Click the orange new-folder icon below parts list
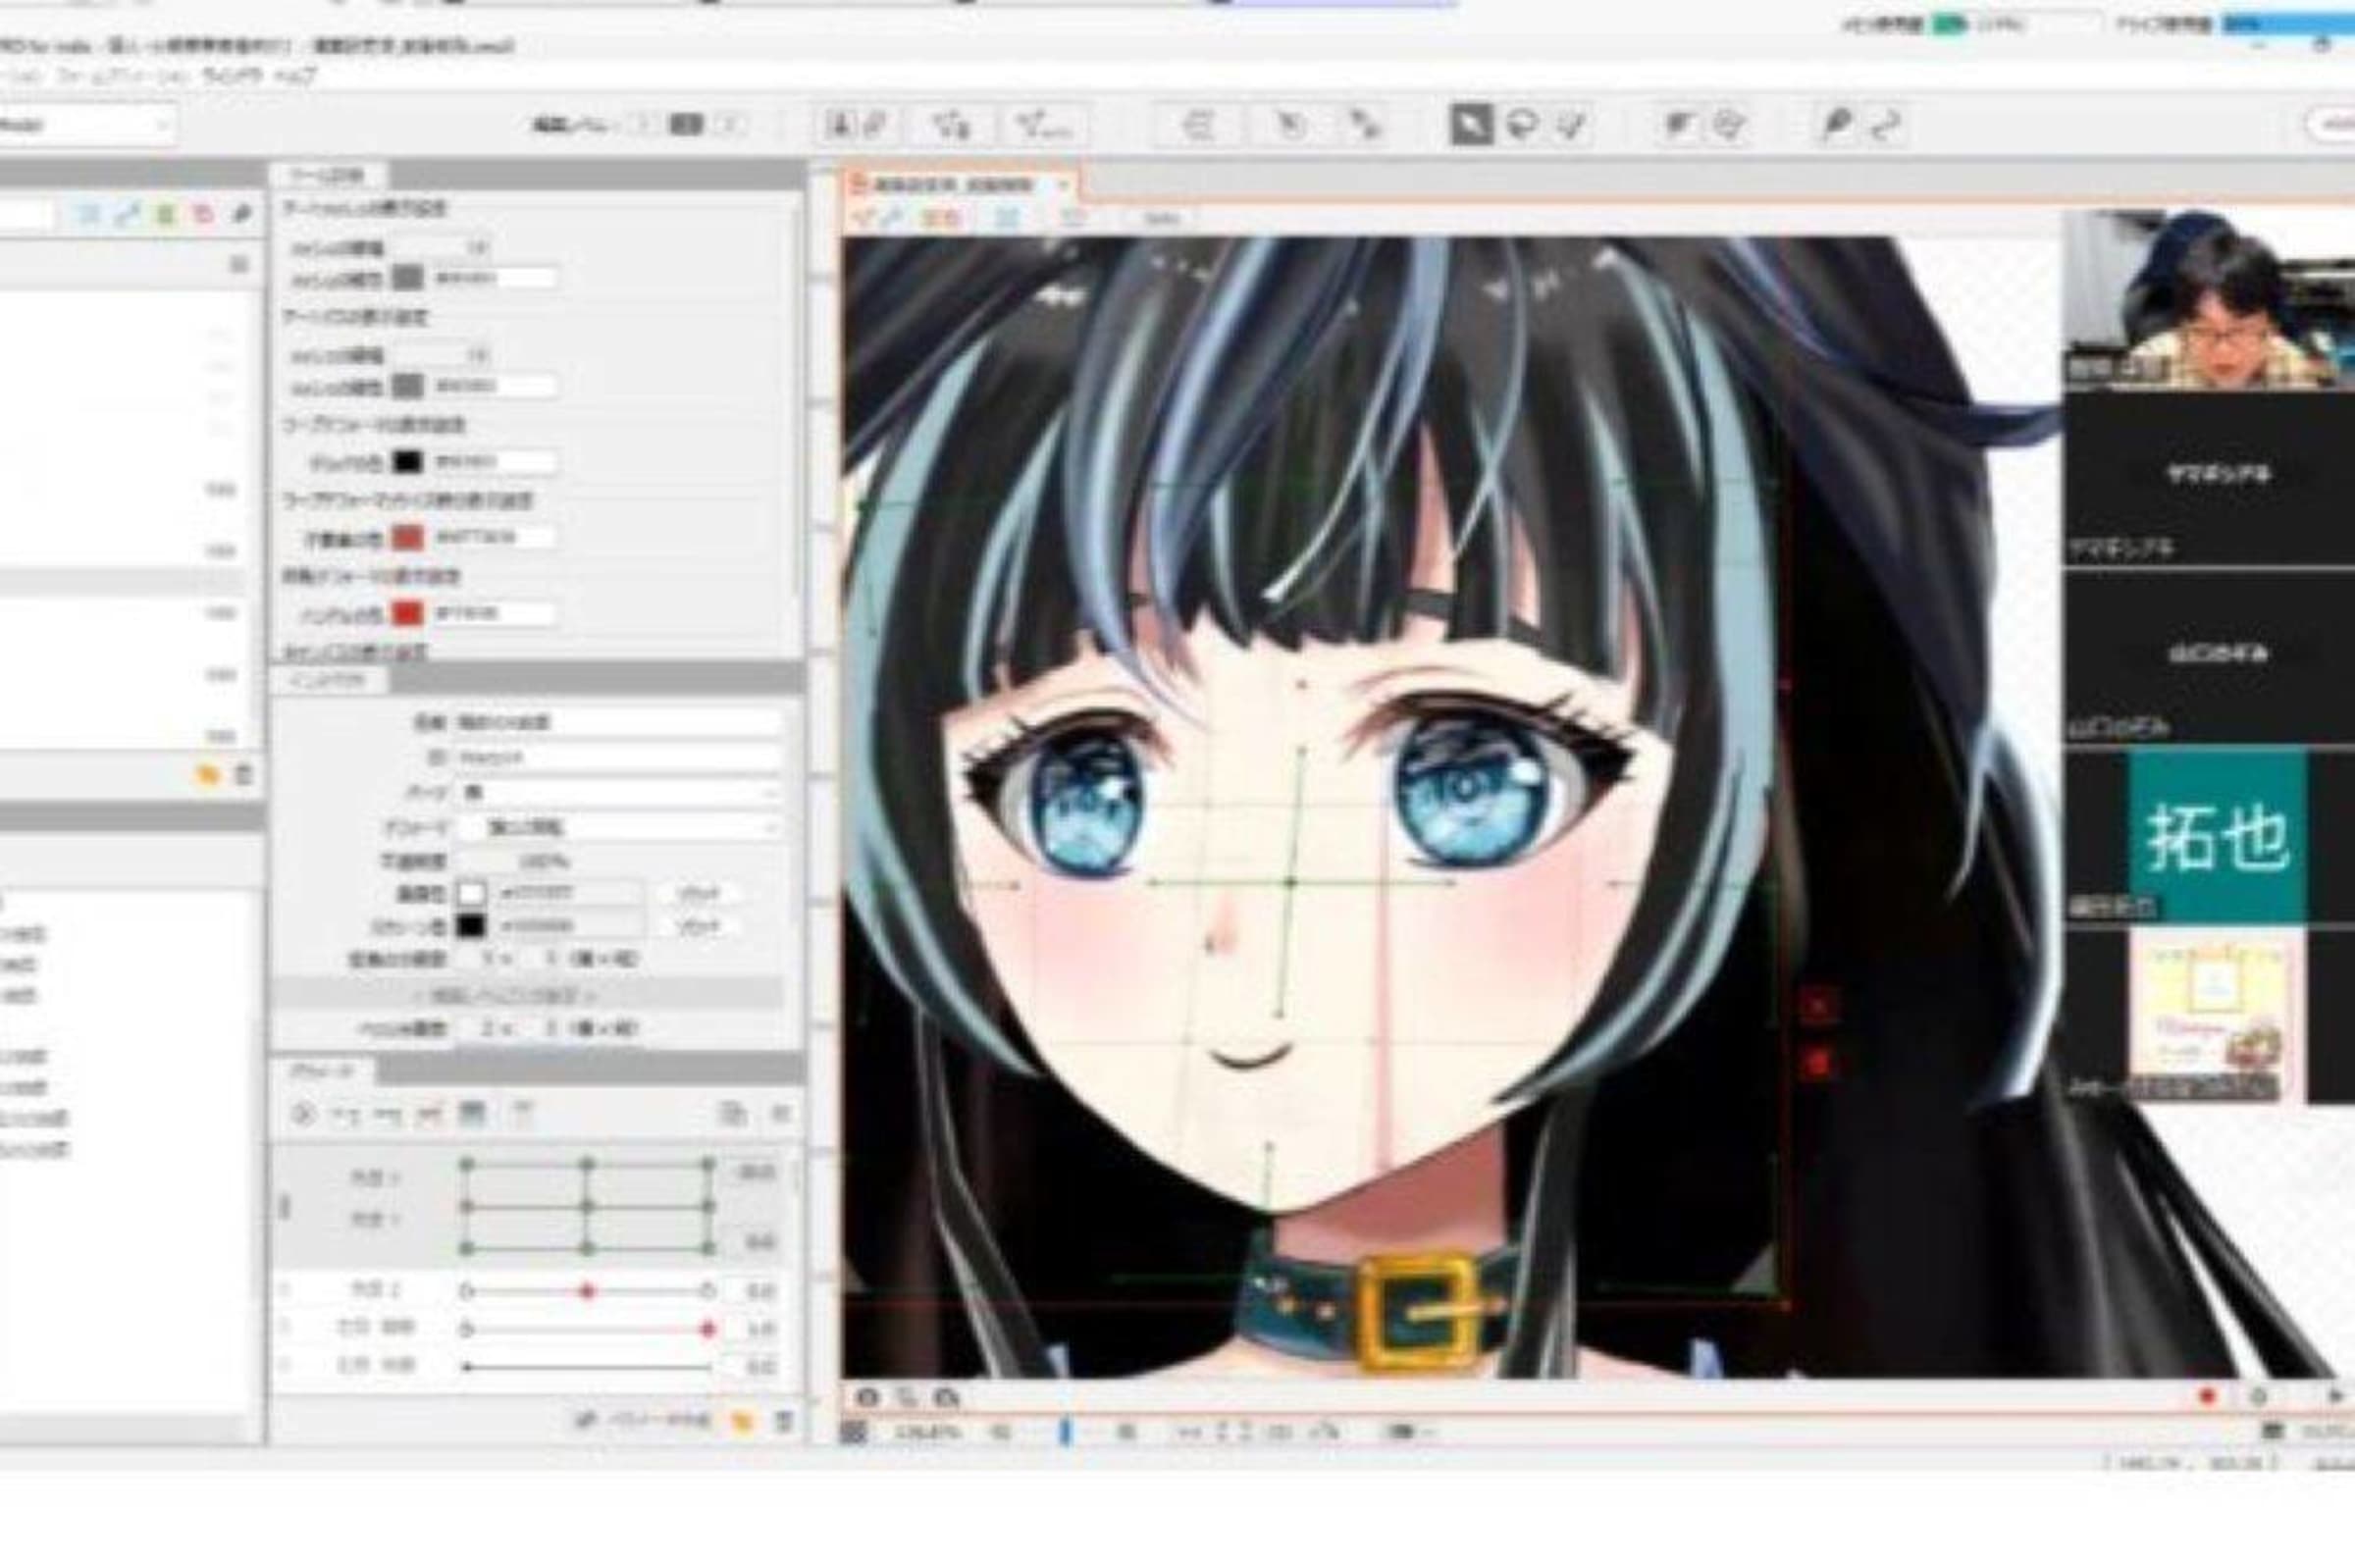 click(x=207, y=775)
